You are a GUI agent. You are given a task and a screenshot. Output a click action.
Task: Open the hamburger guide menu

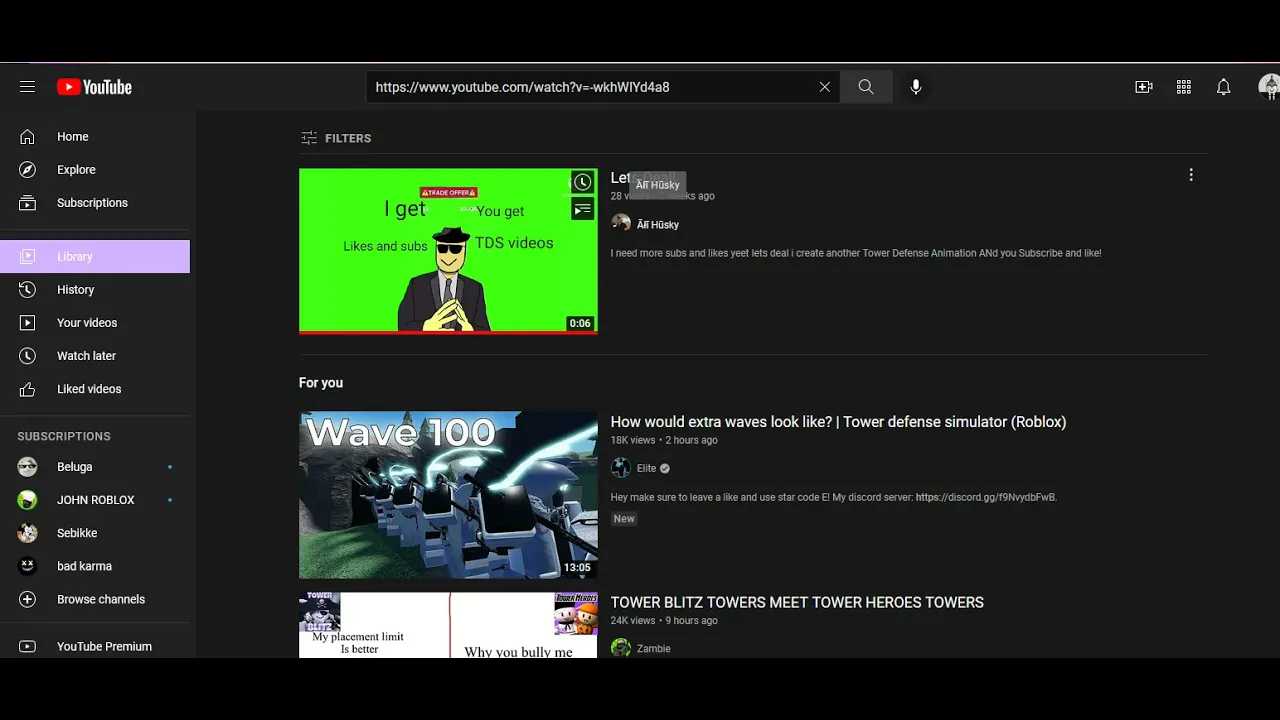tap(27, 87)
